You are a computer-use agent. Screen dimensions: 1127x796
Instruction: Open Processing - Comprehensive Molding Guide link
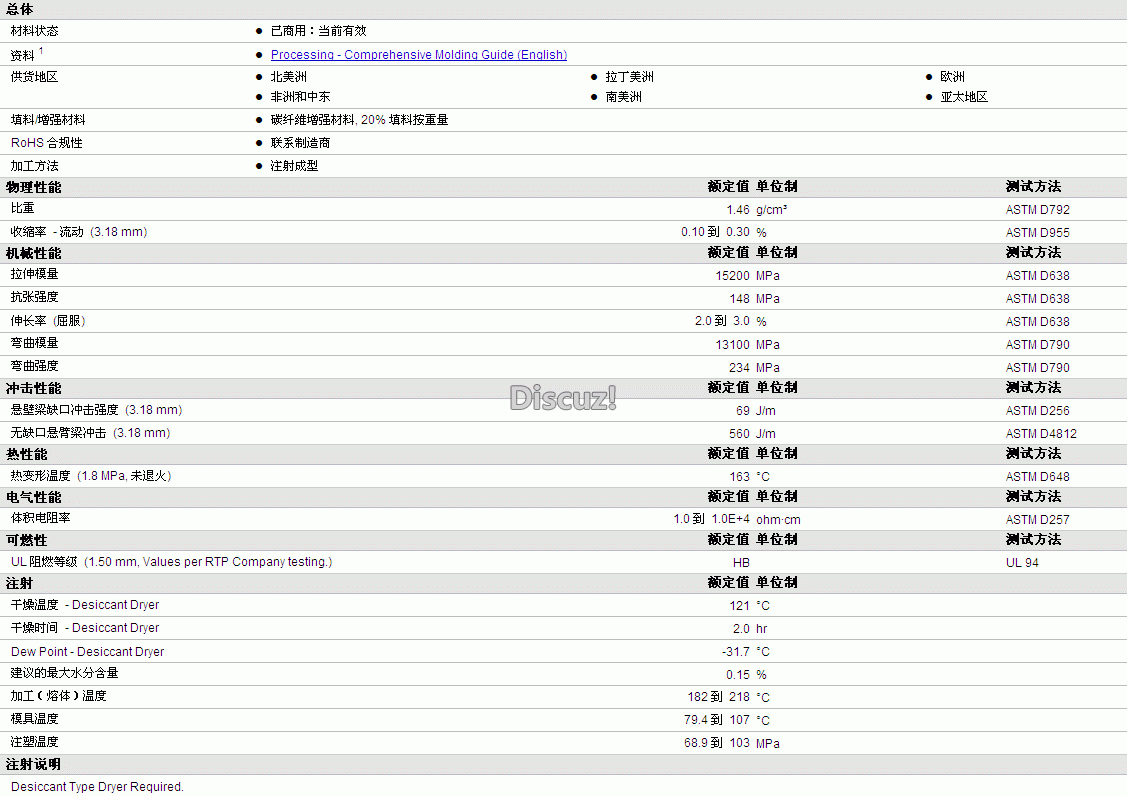418,55
